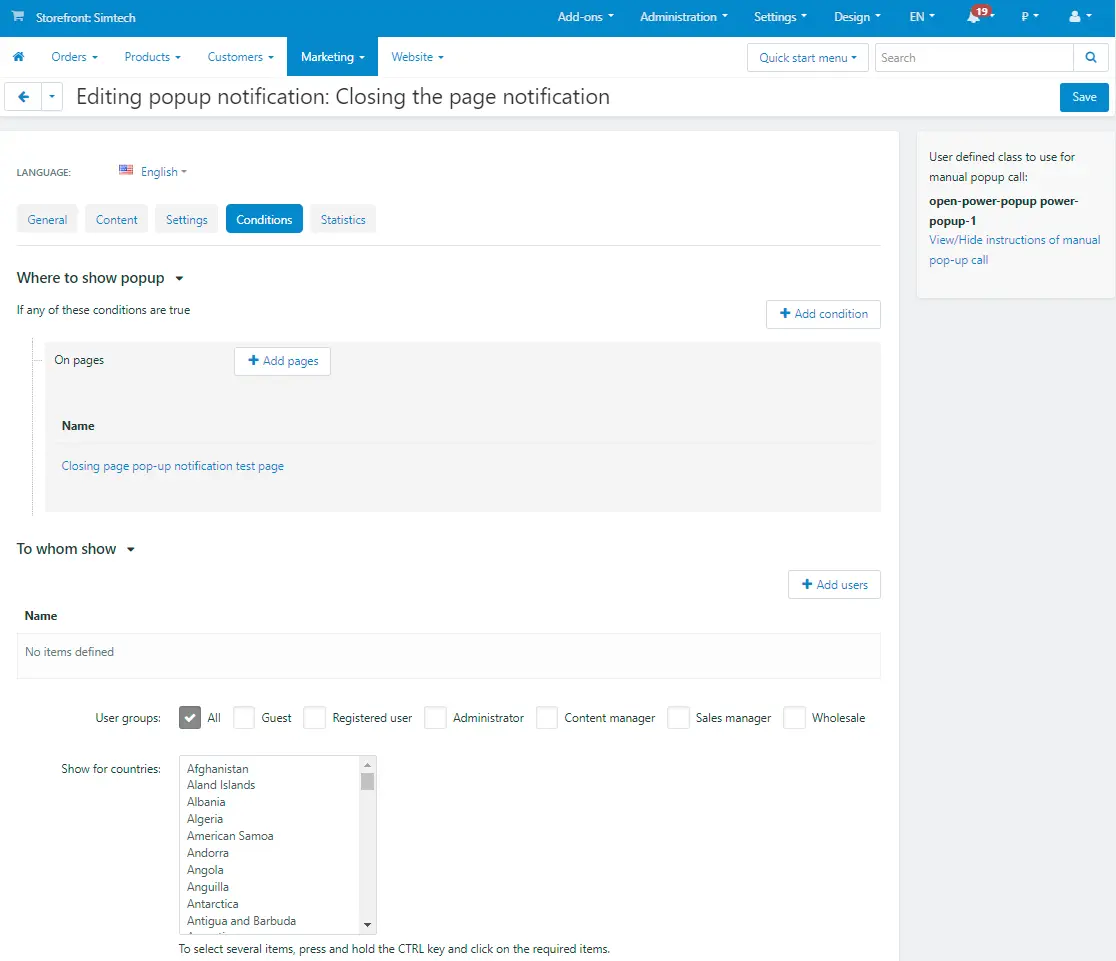Click the home icon in the navigation bar
The width and height of the screenshot is (1116, 961).
pyautogui.click(x=18, y=57)
